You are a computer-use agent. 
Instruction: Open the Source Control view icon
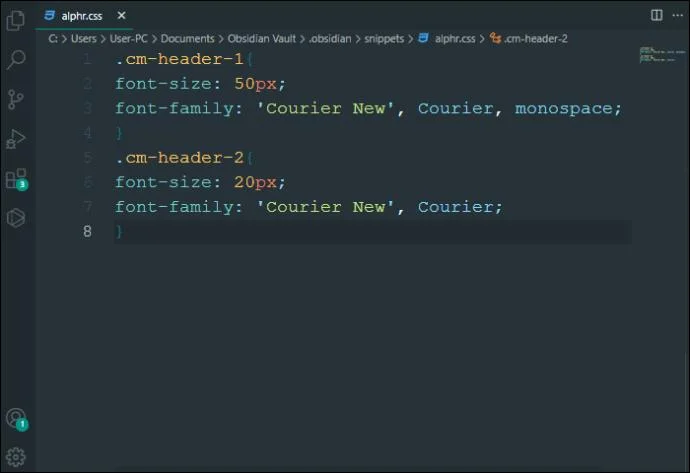16,99
